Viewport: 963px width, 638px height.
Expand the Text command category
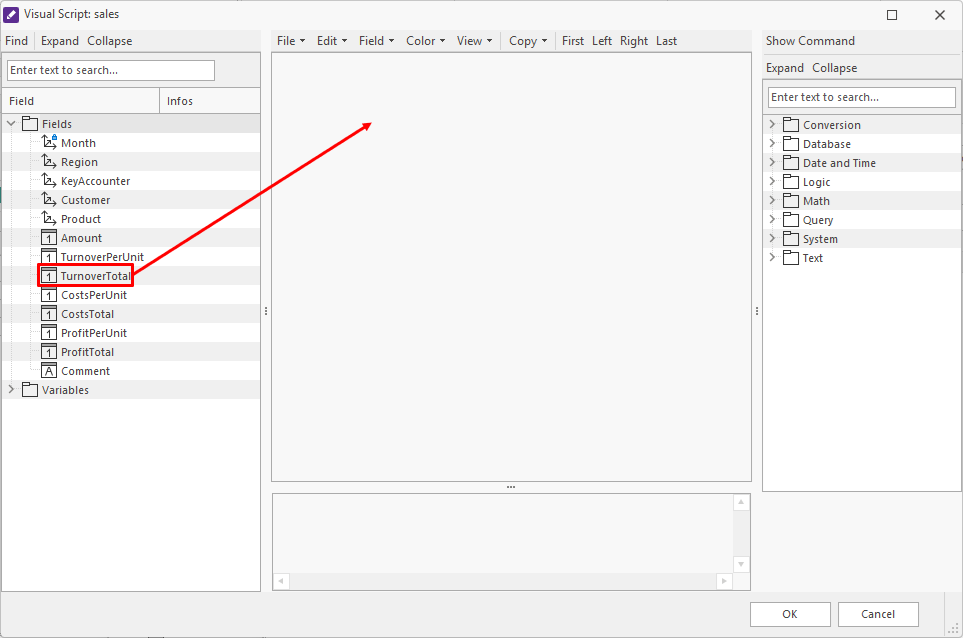coord(772,257)
